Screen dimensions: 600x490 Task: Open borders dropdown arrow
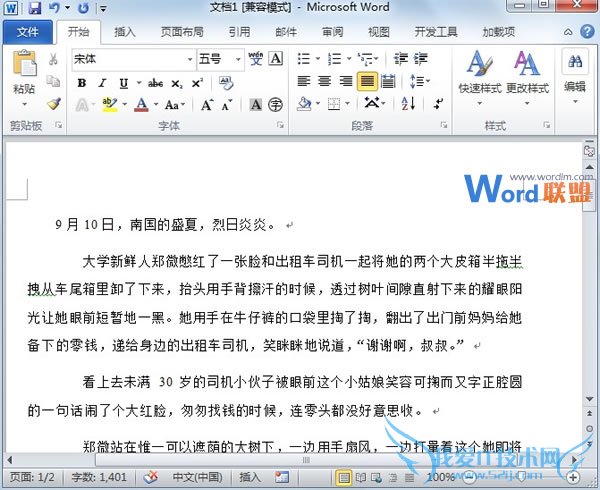coord(347,103)
